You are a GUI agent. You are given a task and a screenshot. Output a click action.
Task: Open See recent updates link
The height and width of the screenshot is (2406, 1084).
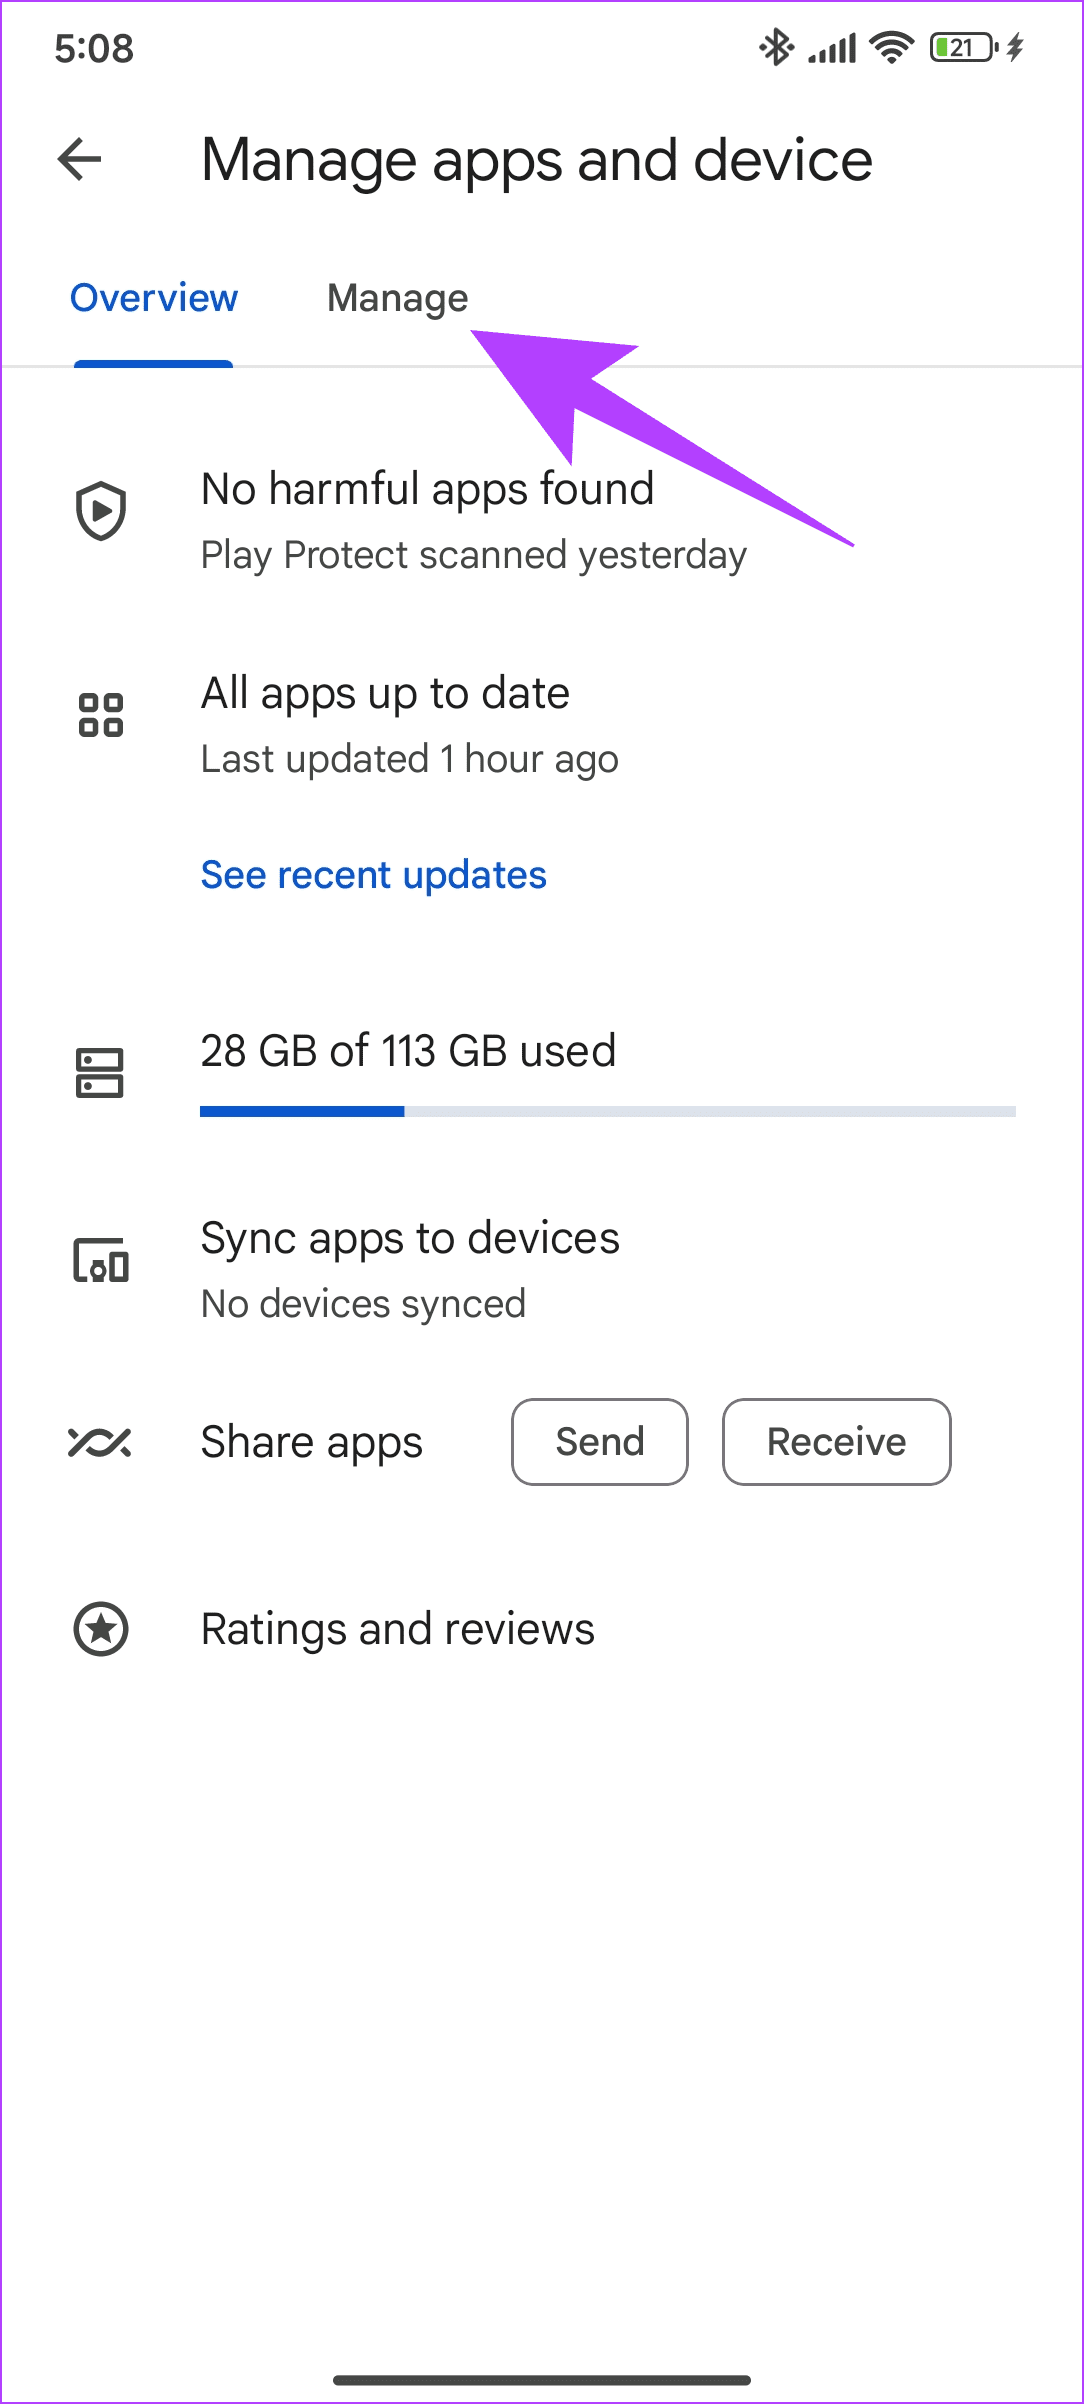click(x=373, y=875)
